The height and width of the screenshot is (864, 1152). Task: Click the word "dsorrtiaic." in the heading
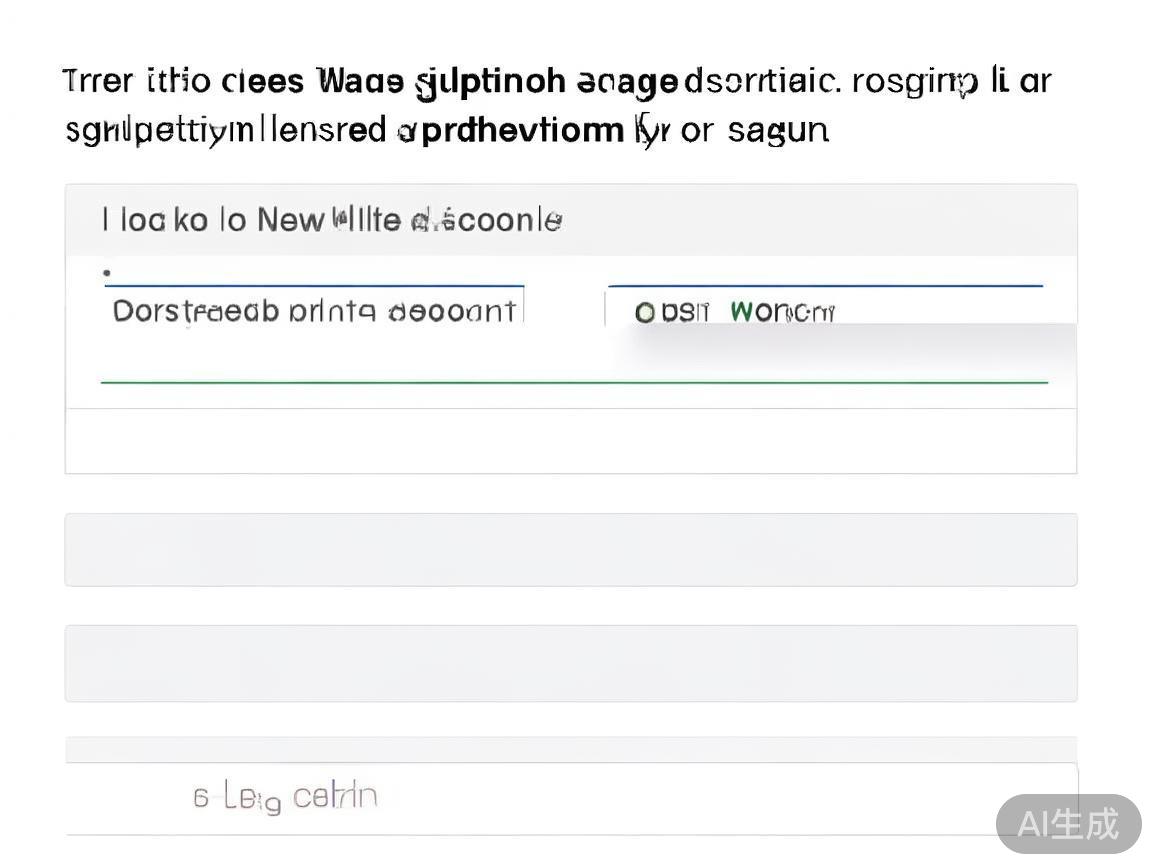click(x=762, y=81)
